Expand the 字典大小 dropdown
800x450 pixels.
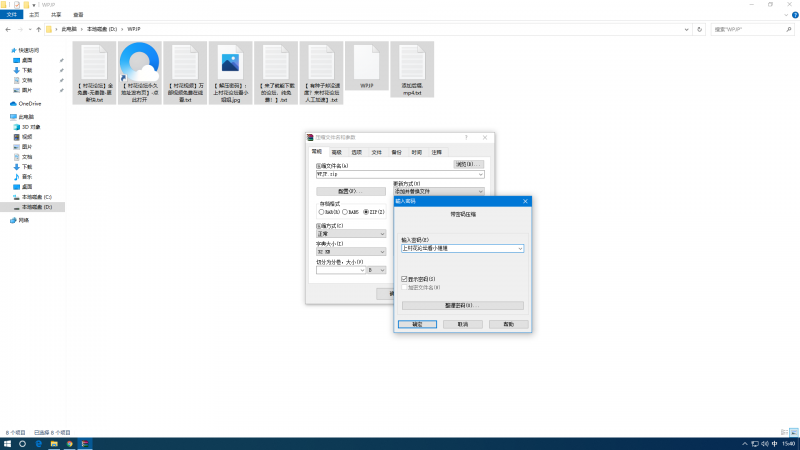point(381,252)
